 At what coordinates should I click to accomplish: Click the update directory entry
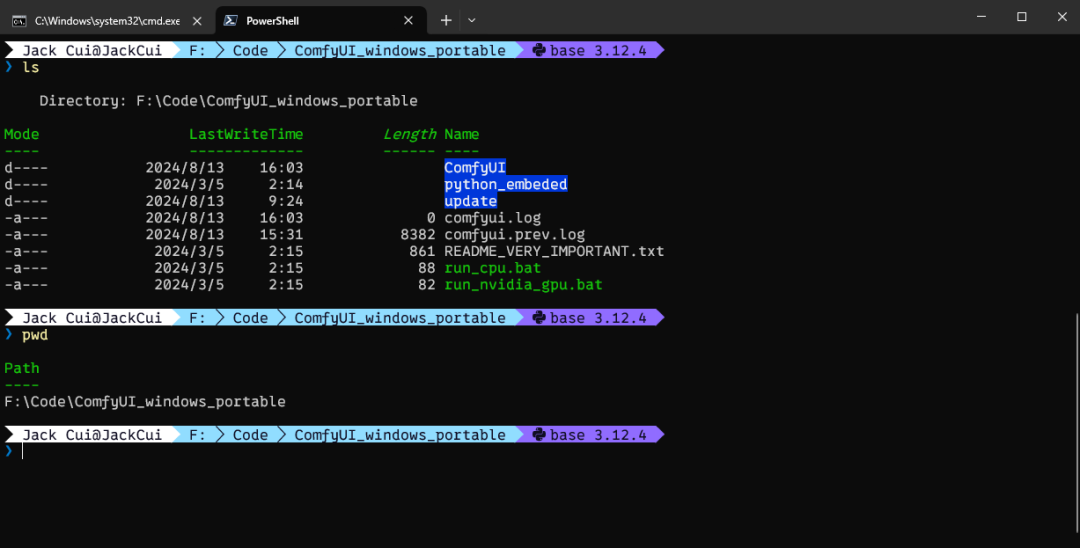(470, 201)
